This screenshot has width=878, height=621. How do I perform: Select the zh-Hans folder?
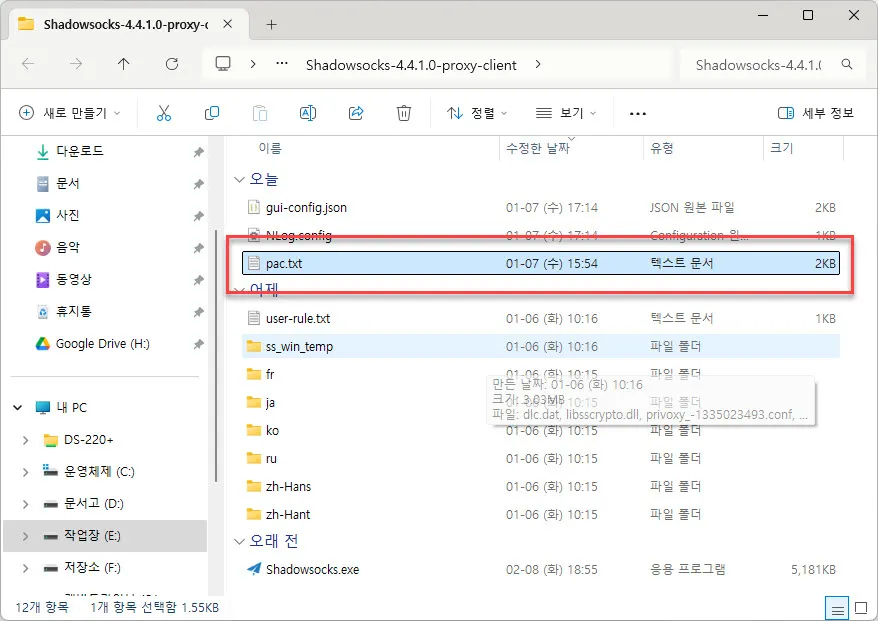[288, 487]
